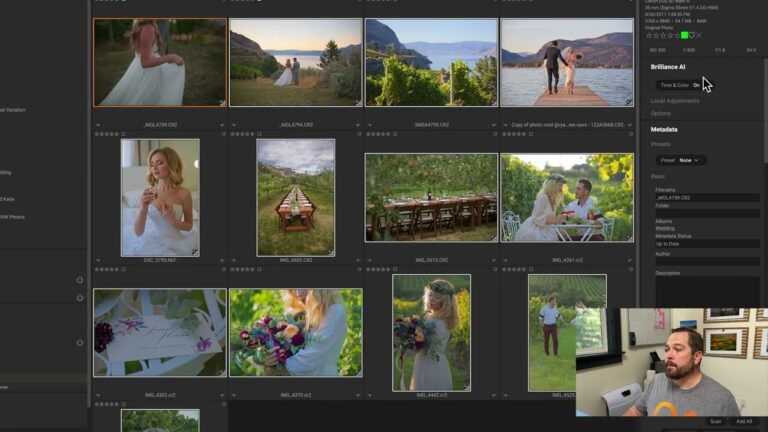
Task: Set star rating on IMG_4302.cr2 cell
Action: tap(107, 269)
